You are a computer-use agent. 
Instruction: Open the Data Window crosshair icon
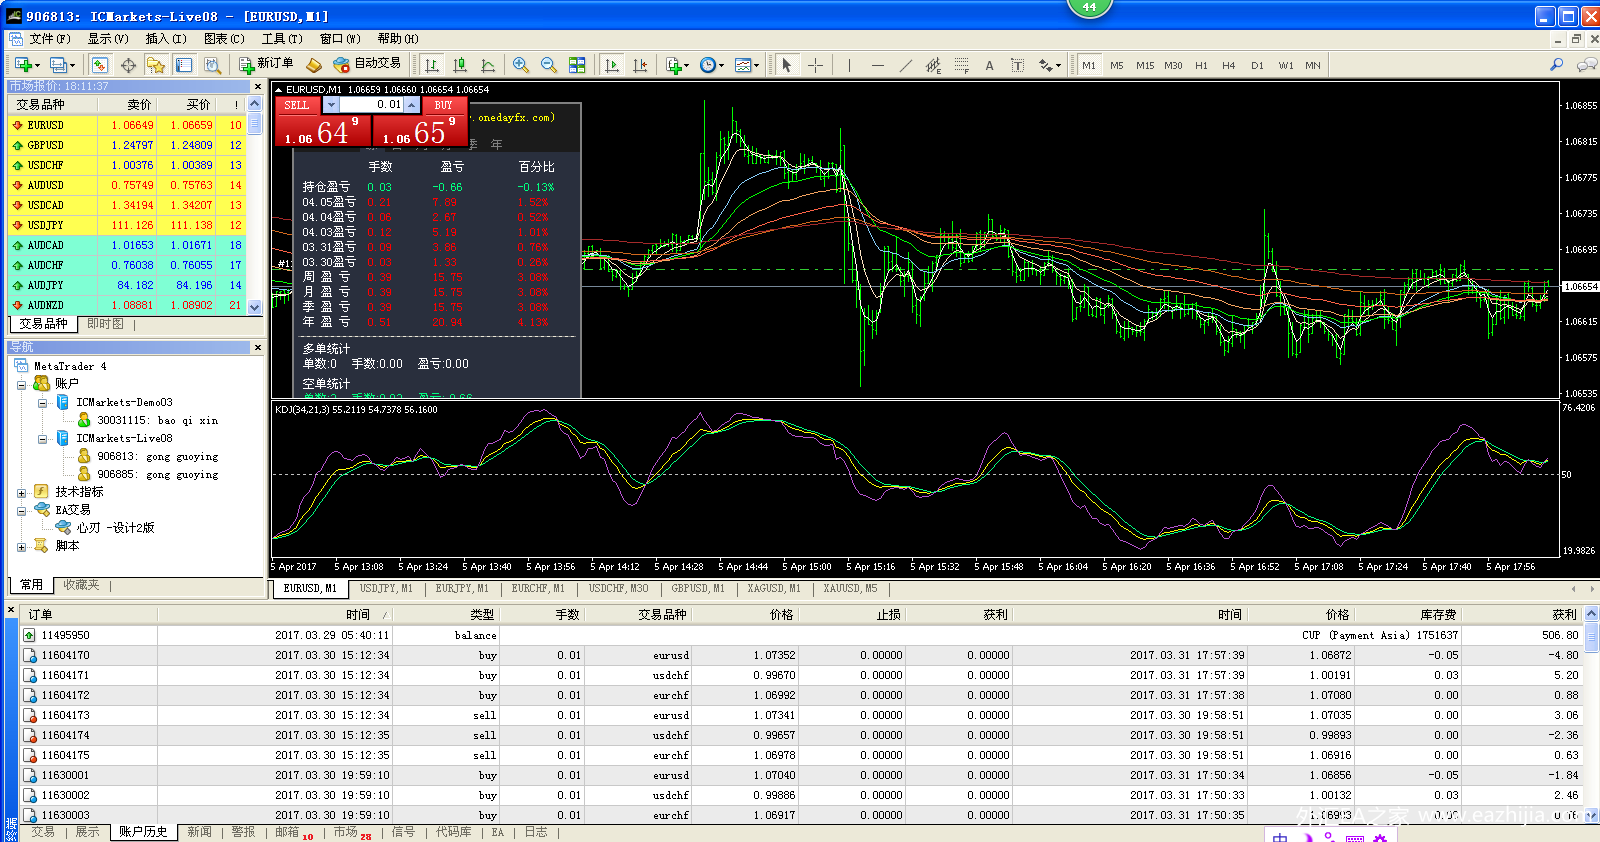click(128, 65)
